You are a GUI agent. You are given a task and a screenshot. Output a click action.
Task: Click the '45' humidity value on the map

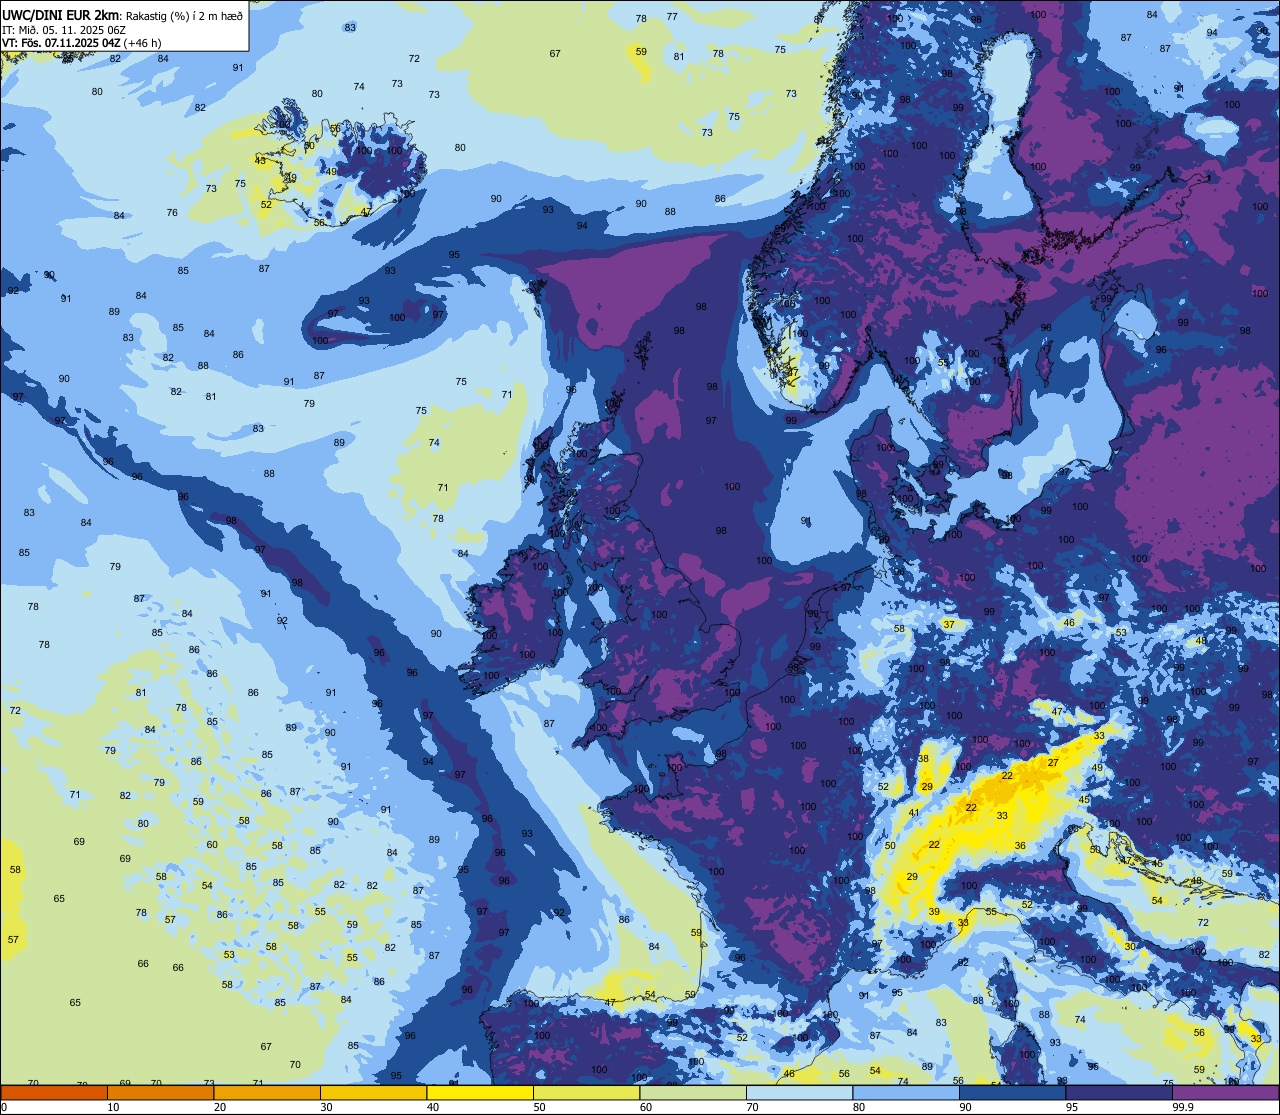[x=1084, y=800]
